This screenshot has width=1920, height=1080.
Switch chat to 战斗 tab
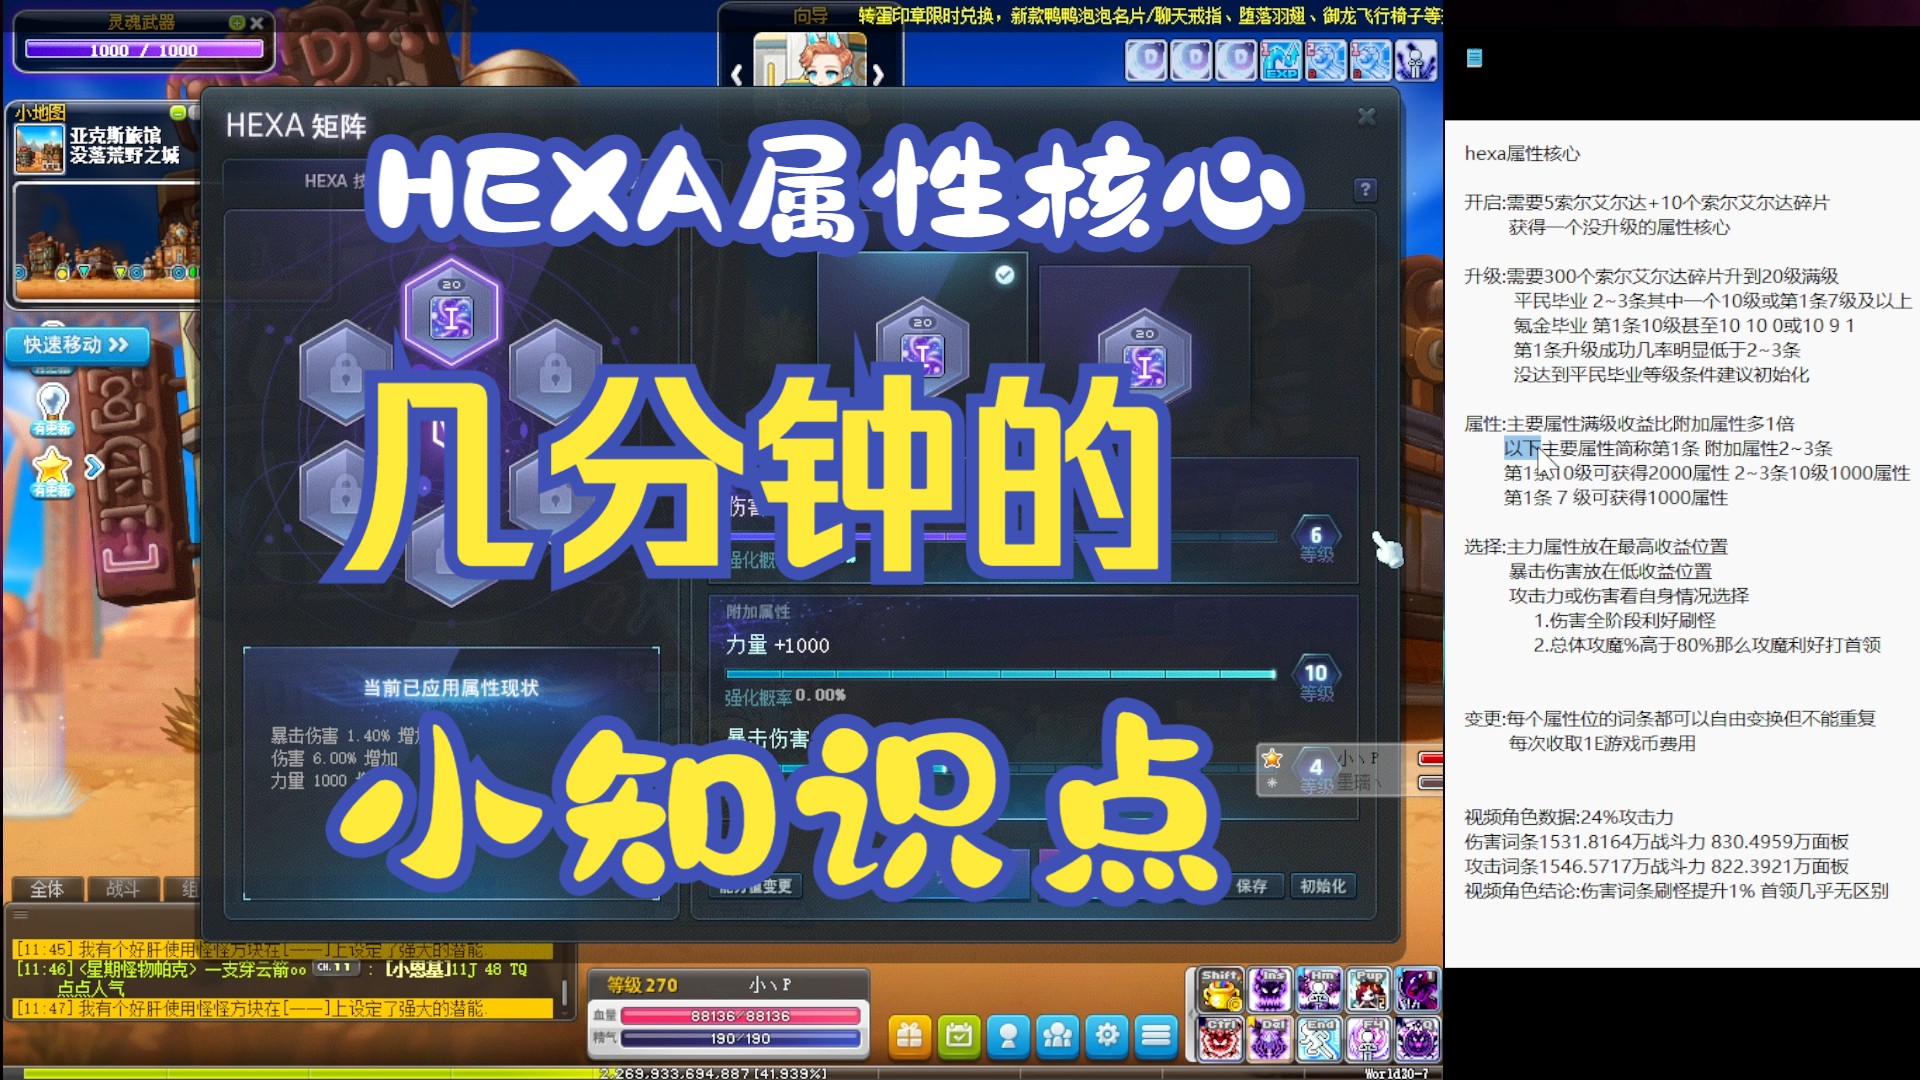(x=122, y=888)
